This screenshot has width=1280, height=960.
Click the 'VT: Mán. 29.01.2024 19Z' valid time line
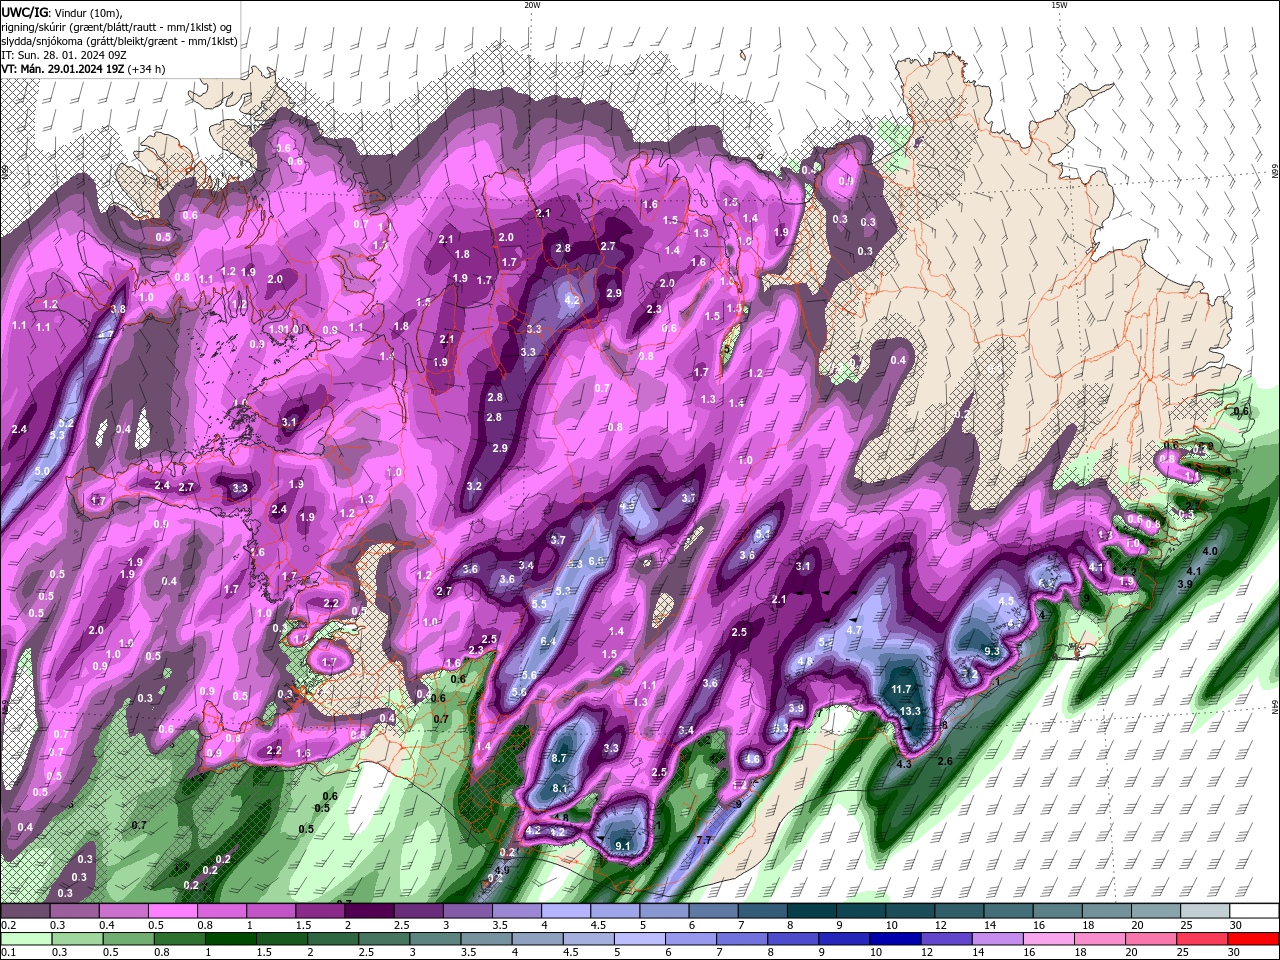tap(83, 69)
